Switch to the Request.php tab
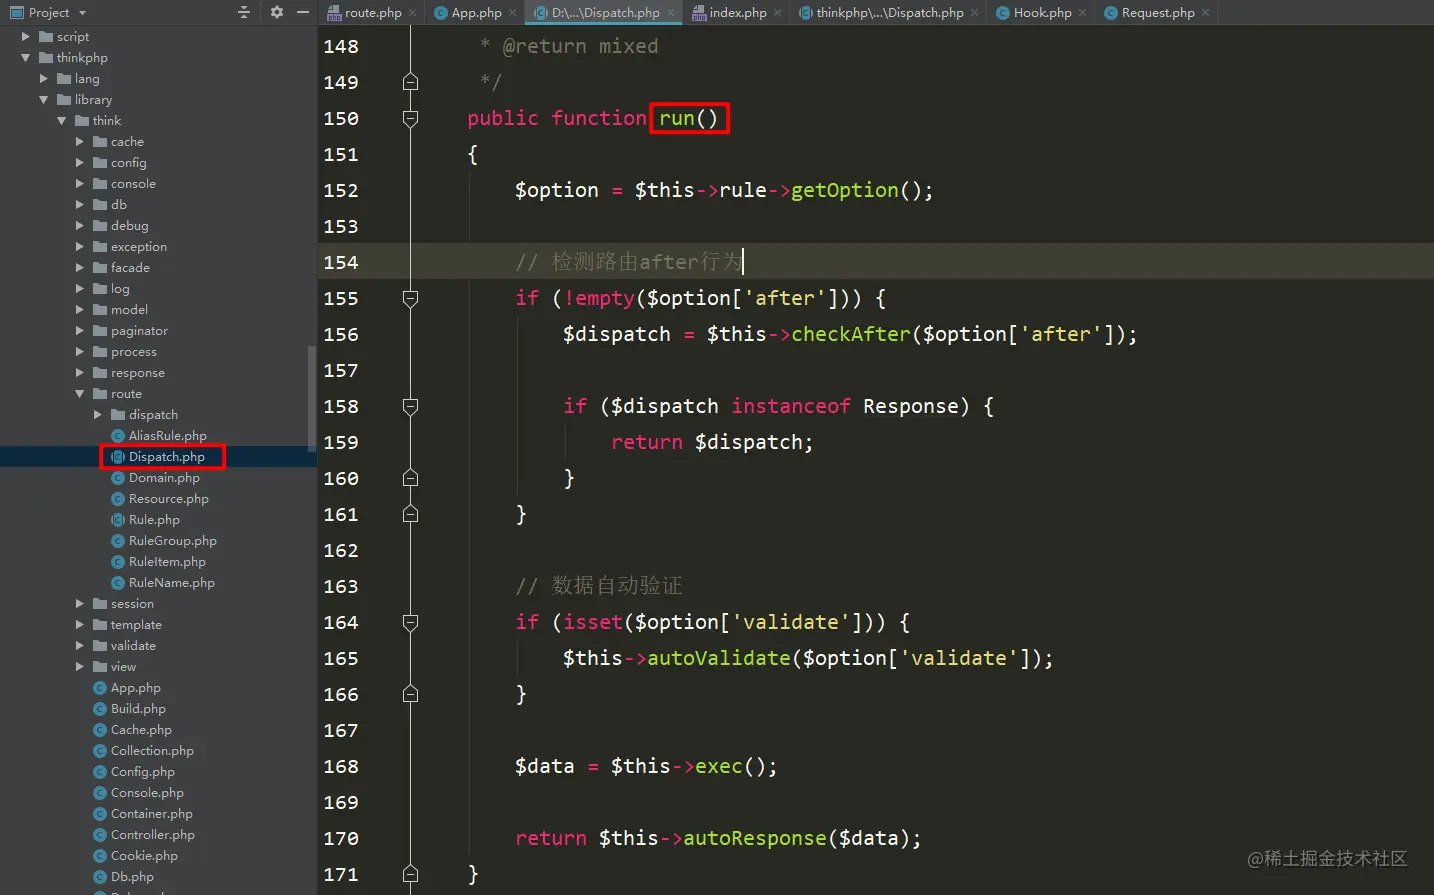This screenshot has width=1434, height=895. (1158, 13)
